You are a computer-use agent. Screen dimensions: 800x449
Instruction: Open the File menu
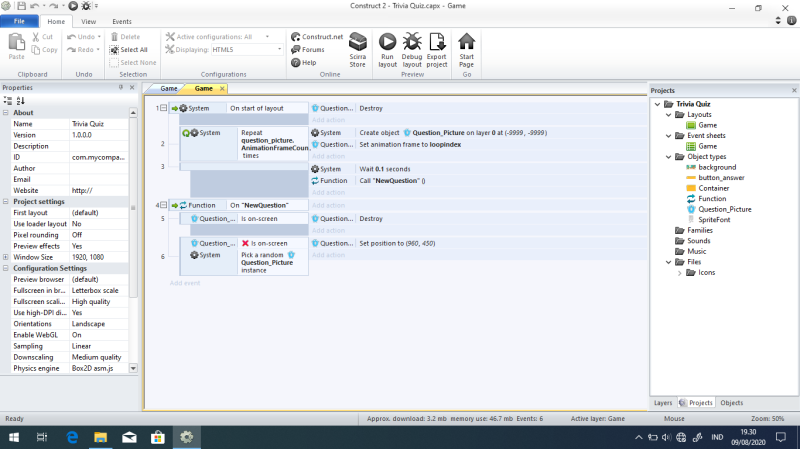(x=19, y=21)
